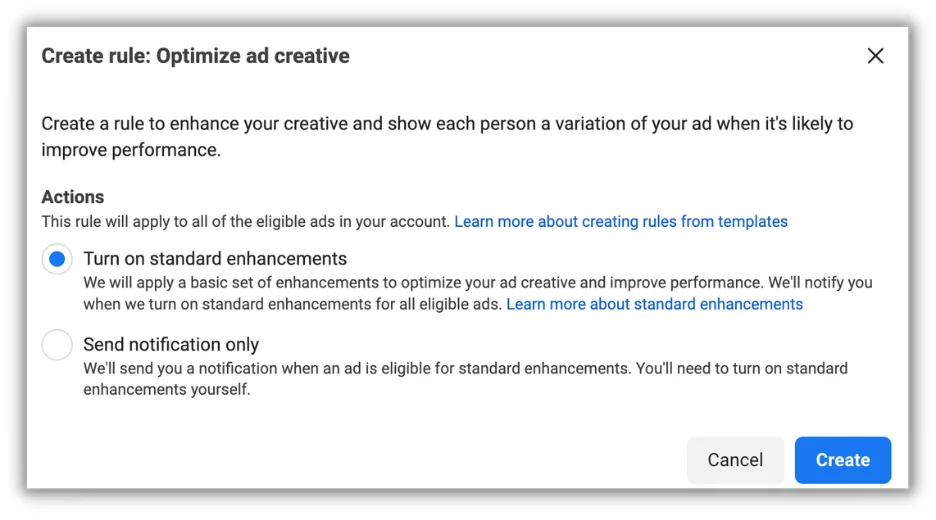The height and width of the screenshot is (520, 936).
Task: Click the "Turn on standard enhancements" option label
Action: pyautogui.click(x=215, y=259)
